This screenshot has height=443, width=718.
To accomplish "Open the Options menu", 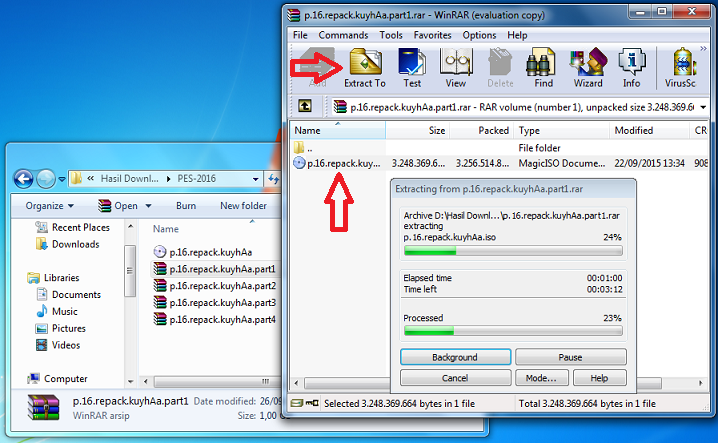I will pos(479,35).
